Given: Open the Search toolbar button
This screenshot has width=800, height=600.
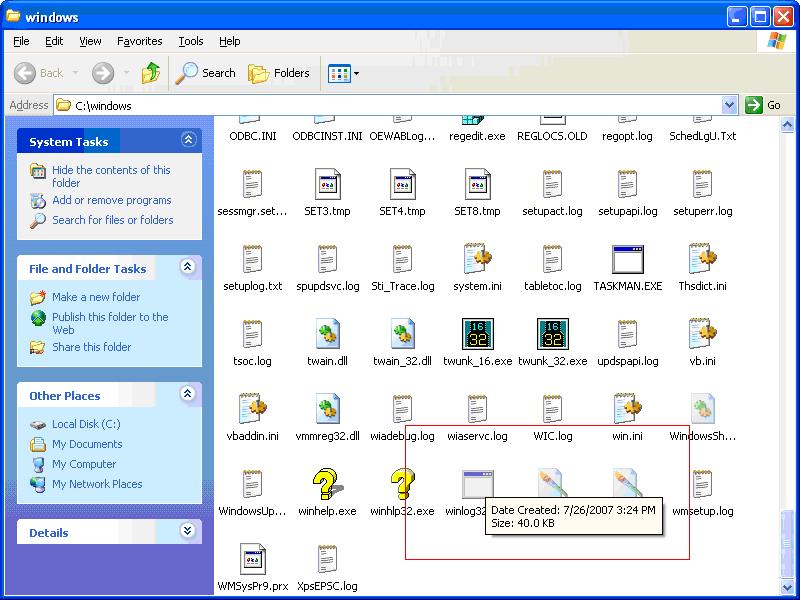Looking at the screenshot, I should tap(205, 73).
